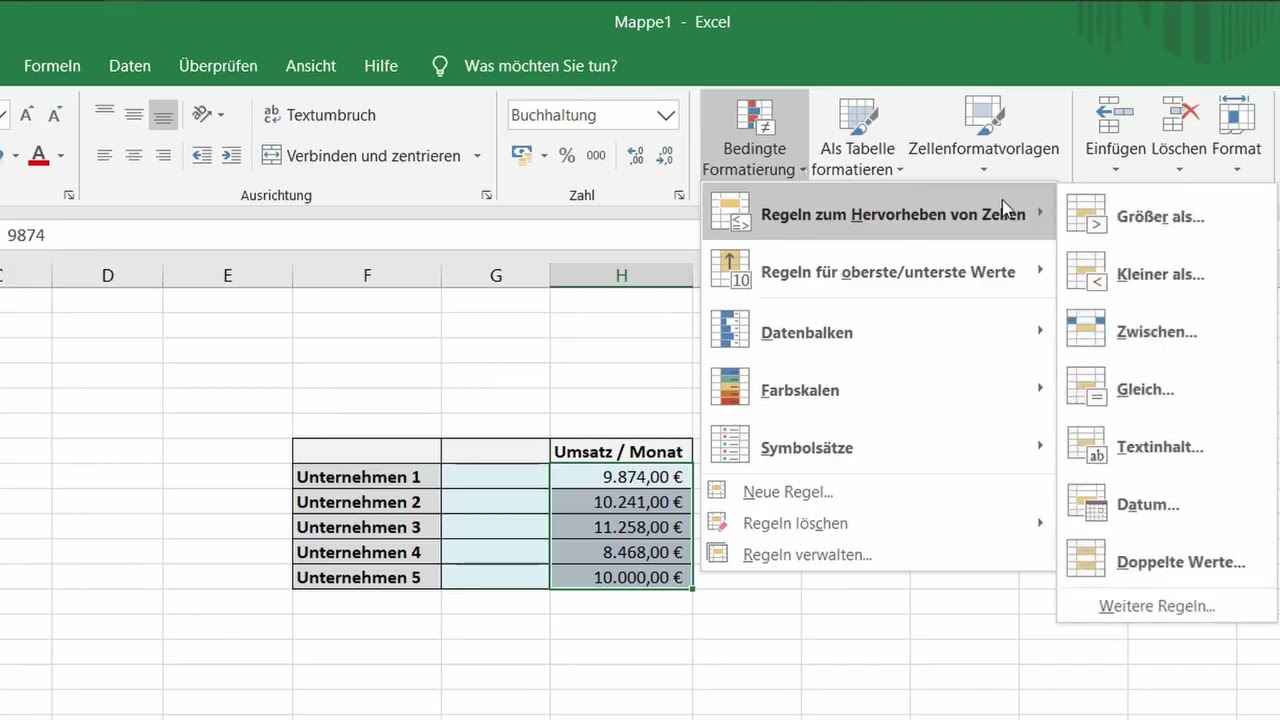Viewport: 1280px width, 720px height.
Task: Open Regeln löschen submenu
Action: point(878,523)
